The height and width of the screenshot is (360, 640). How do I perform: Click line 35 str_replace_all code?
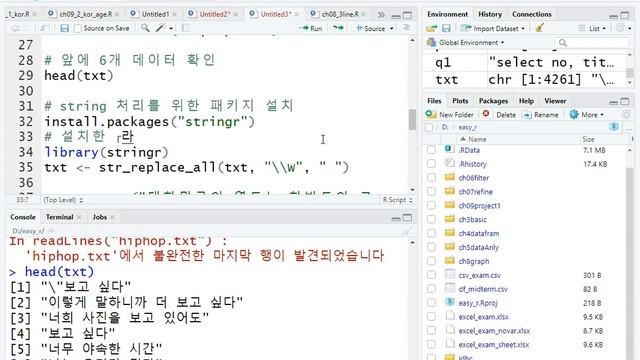point(196,167)
